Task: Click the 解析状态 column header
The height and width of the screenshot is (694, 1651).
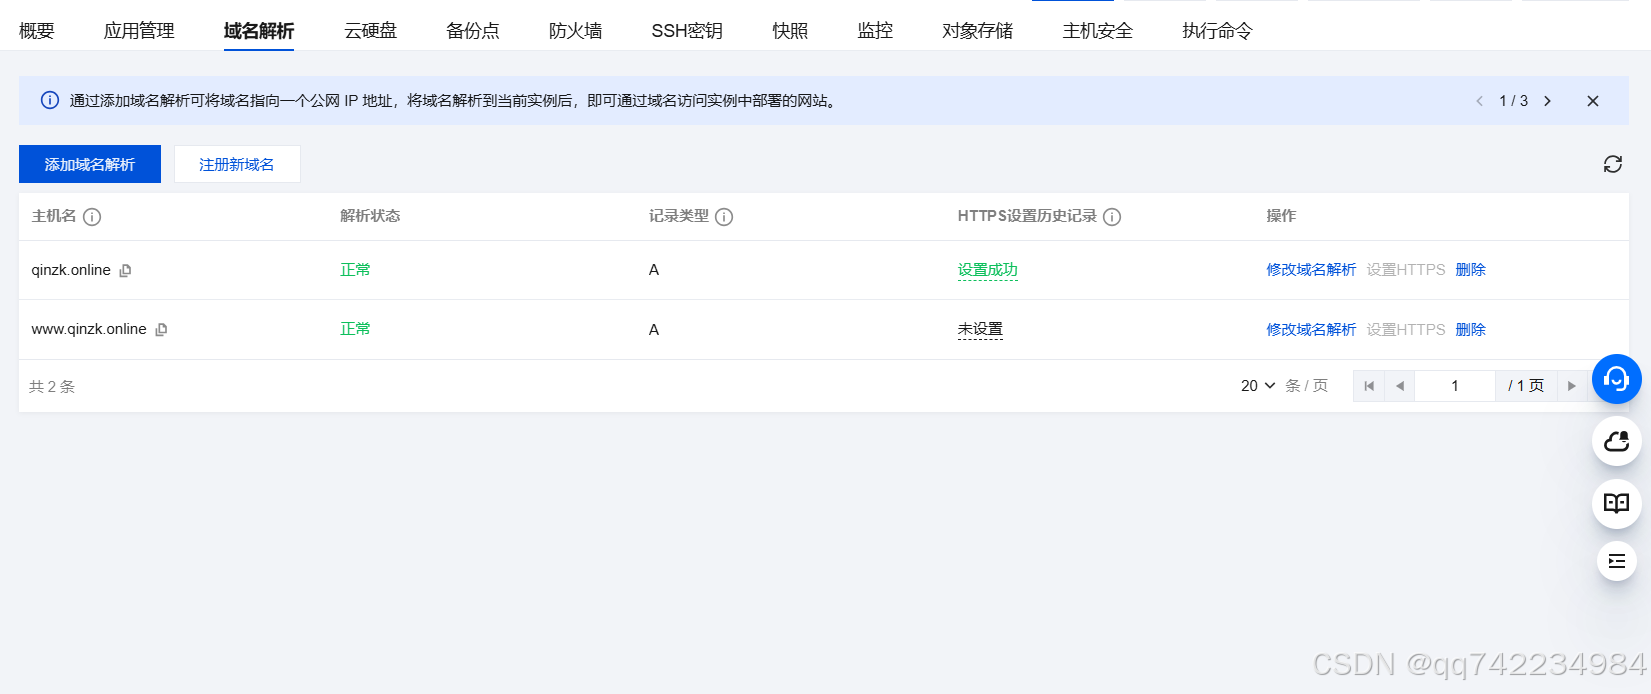Action: (370, 216)
